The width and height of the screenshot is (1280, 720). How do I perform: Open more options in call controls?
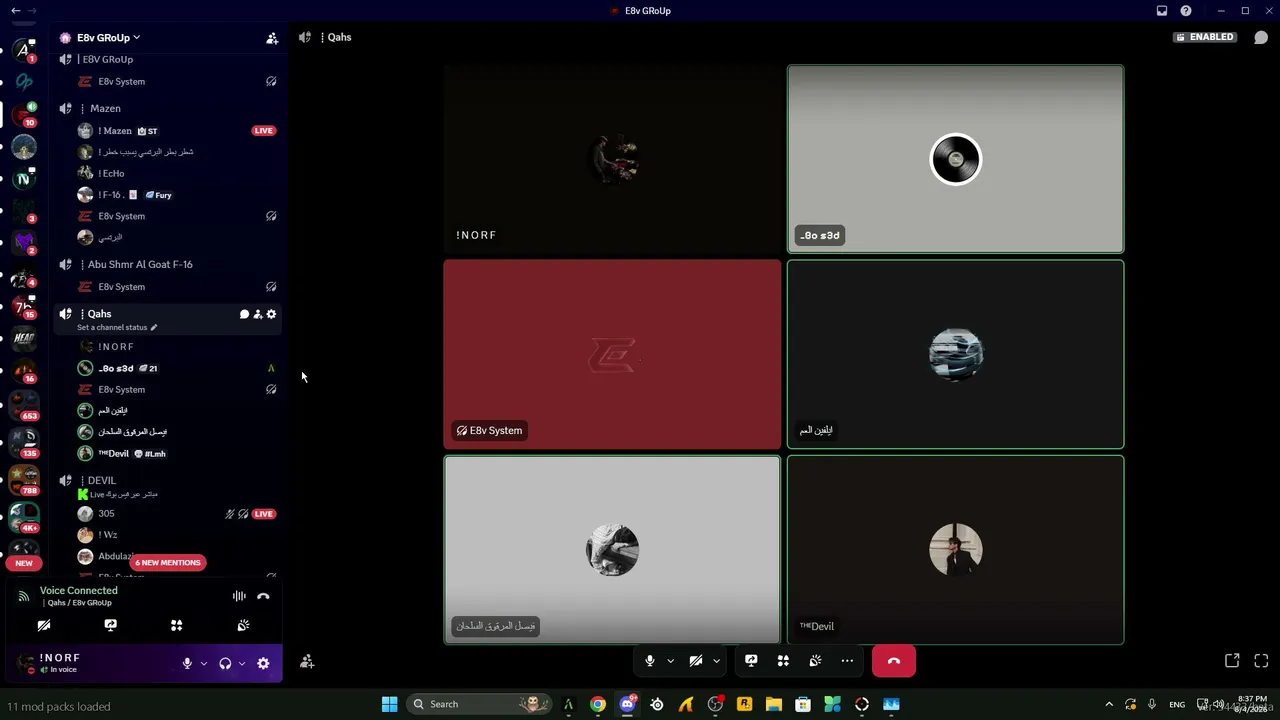tap(847, 661)
